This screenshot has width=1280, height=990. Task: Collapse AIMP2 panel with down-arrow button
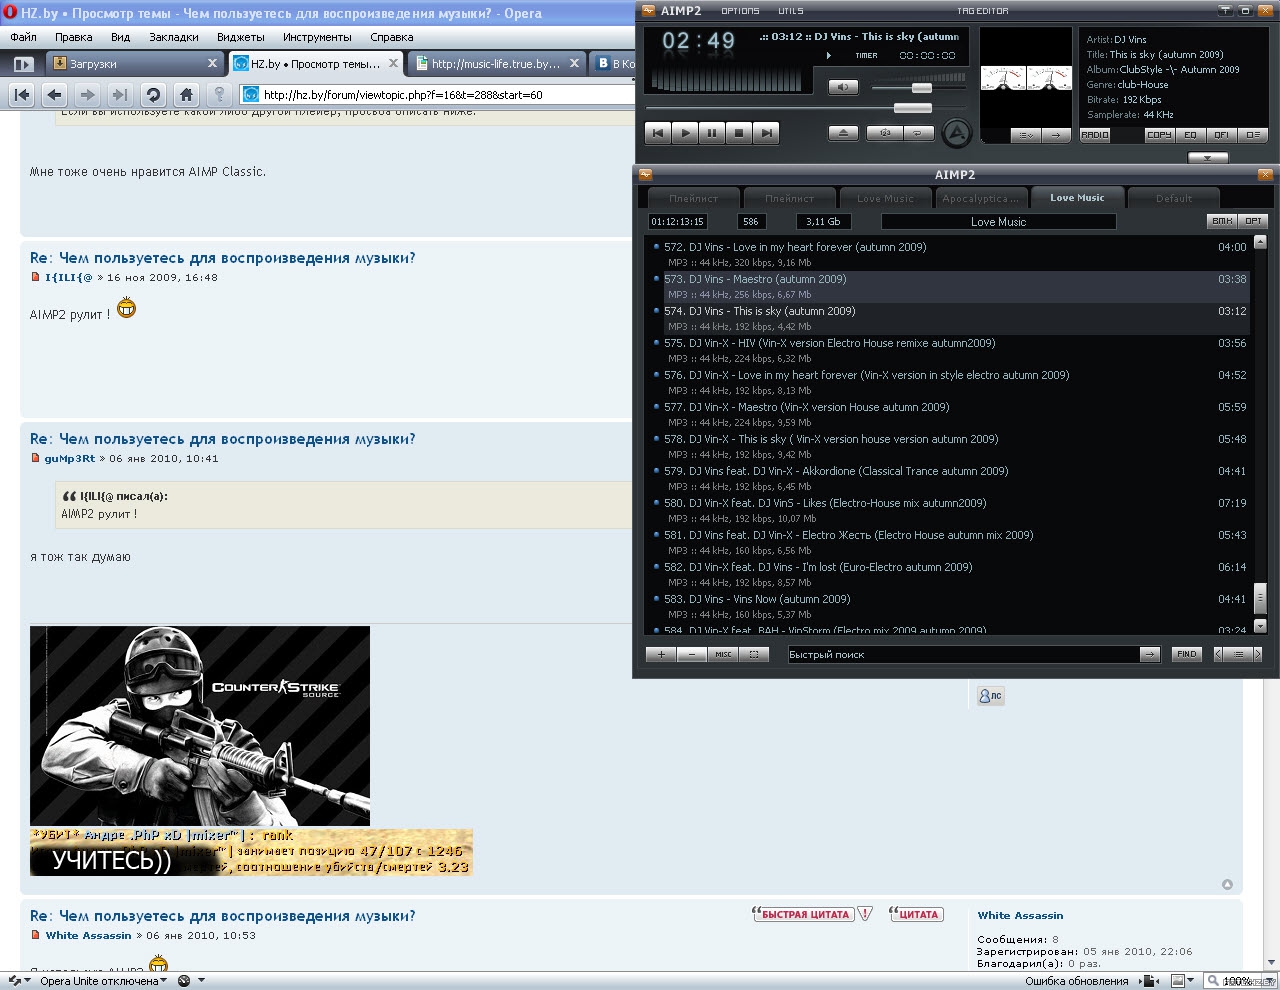1208,158
